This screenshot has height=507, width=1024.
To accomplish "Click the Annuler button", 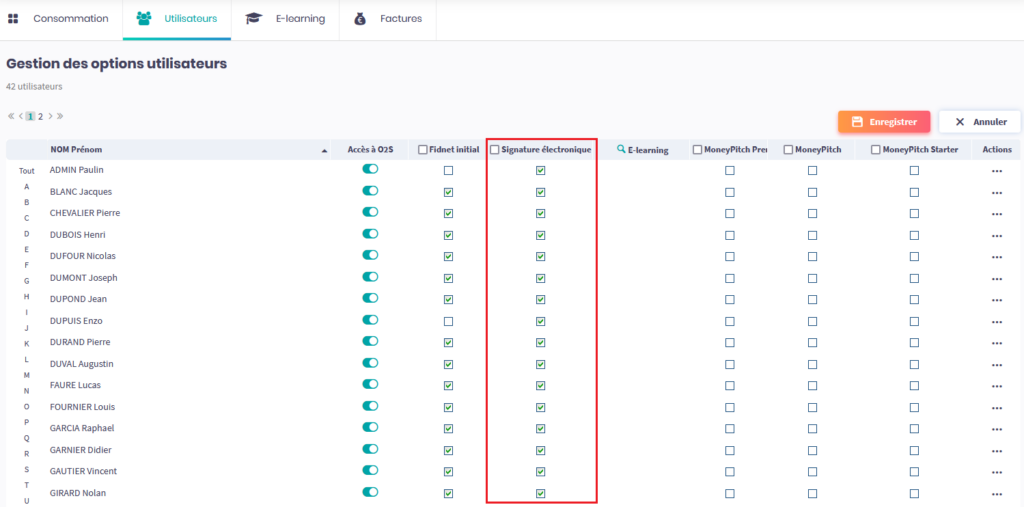I will click(979, 122).
